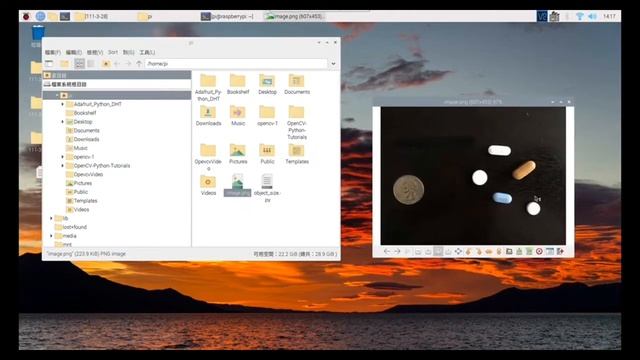Viewport: 640px width, 360px height.
Task: Switch file manager to detailed list view
Action: 91,64
